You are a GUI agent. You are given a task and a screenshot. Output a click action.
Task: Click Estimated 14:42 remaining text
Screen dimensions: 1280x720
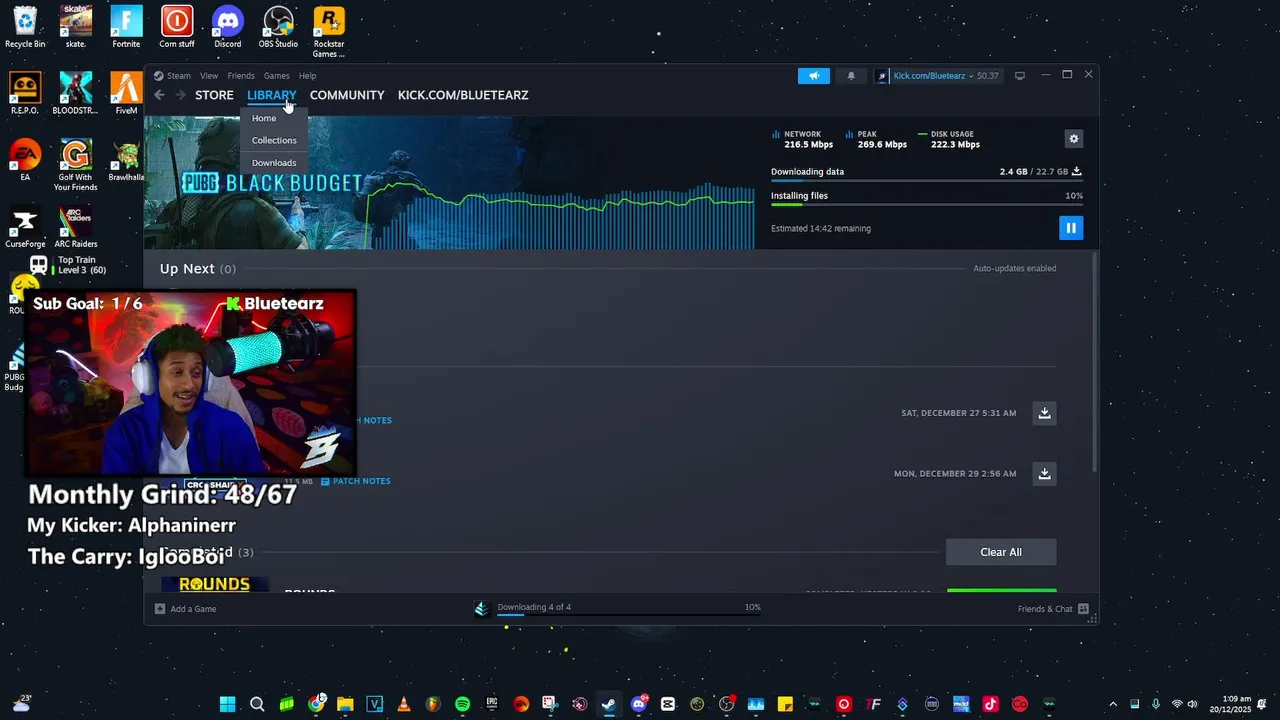tap(821, 228)
